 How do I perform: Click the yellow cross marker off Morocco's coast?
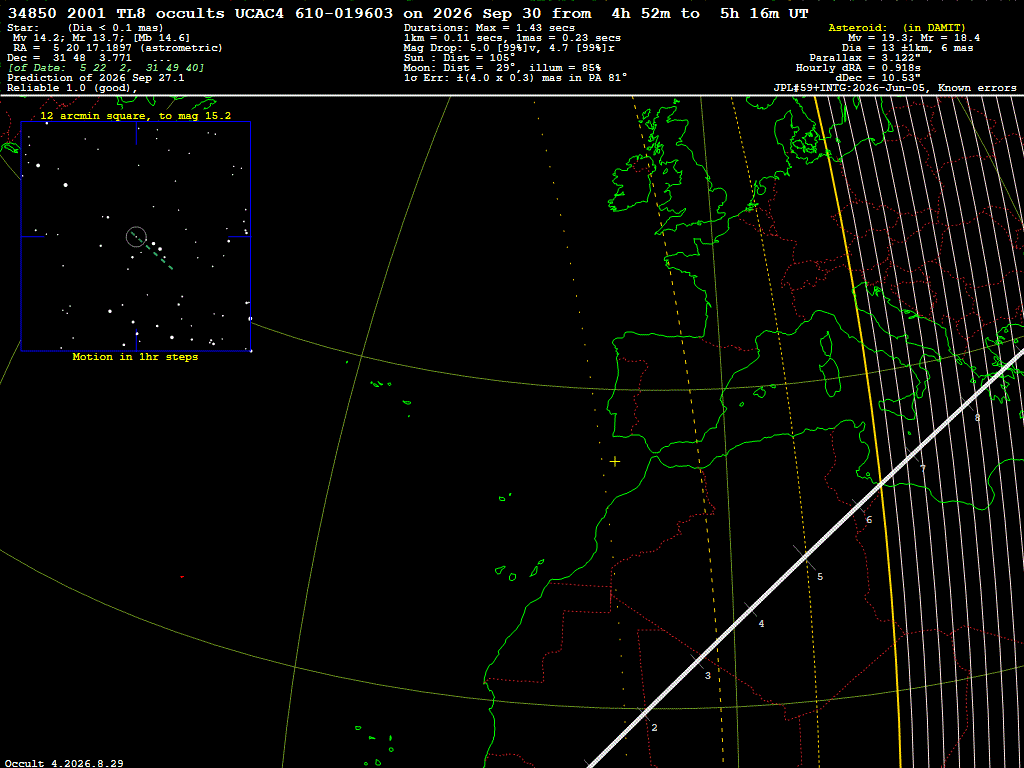pos(615,462)
